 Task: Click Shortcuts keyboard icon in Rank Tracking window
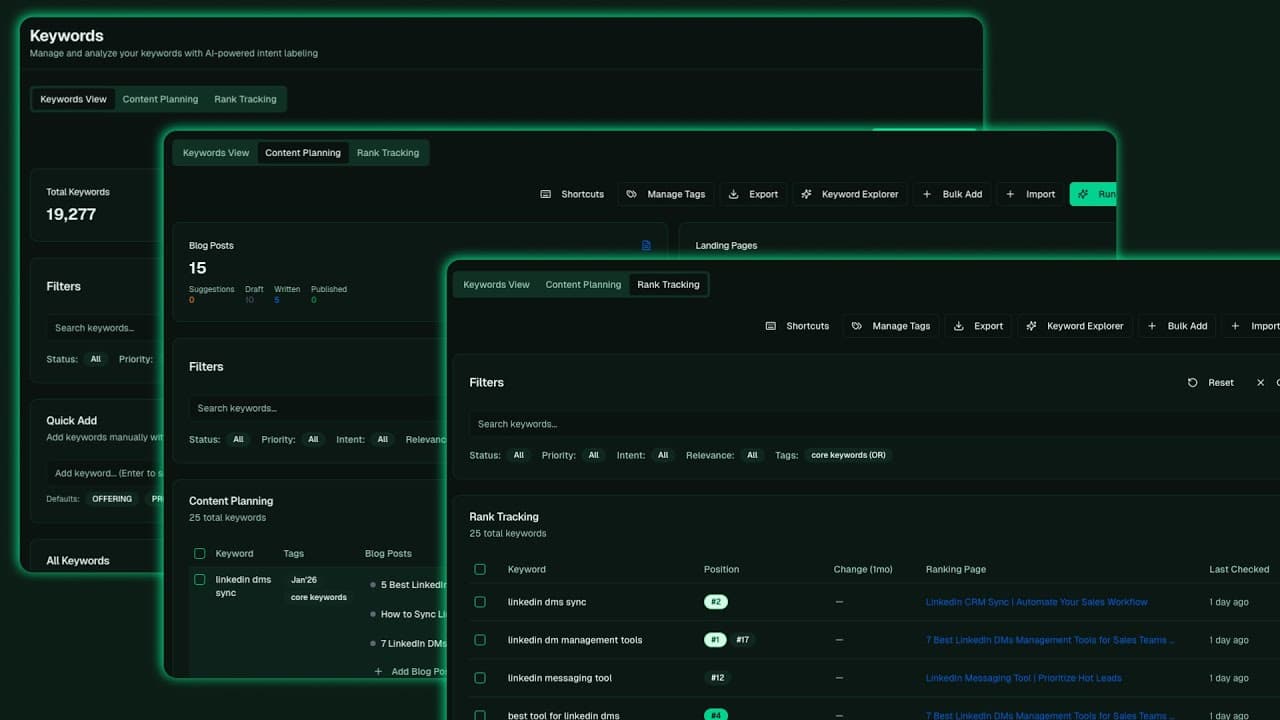(771, 326)
